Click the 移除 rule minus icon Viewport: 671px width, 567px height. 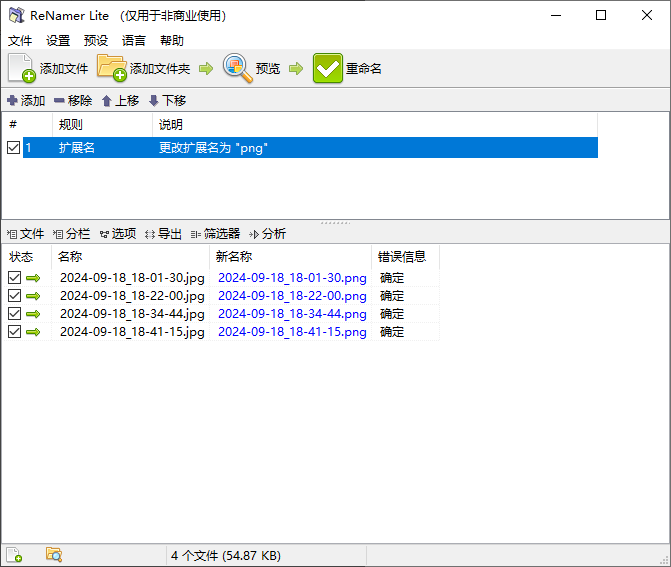59,101
